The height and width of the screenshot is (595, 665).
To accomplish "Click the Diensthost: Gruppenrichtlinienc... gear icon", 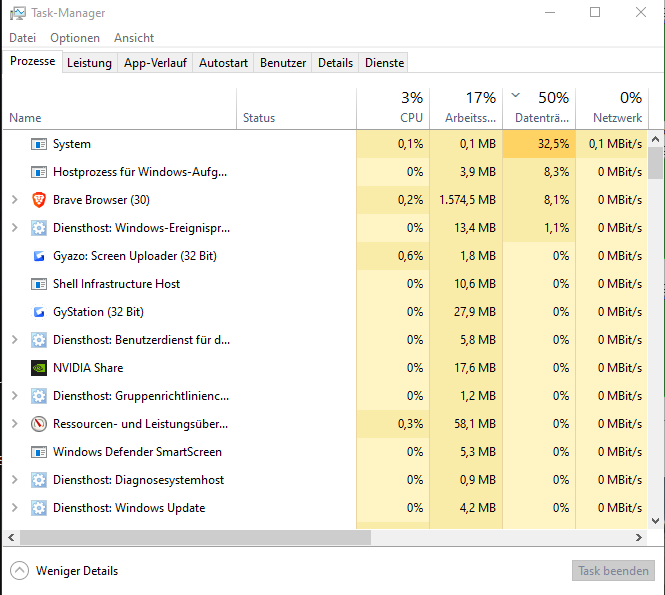I will [x=39, y=396].
